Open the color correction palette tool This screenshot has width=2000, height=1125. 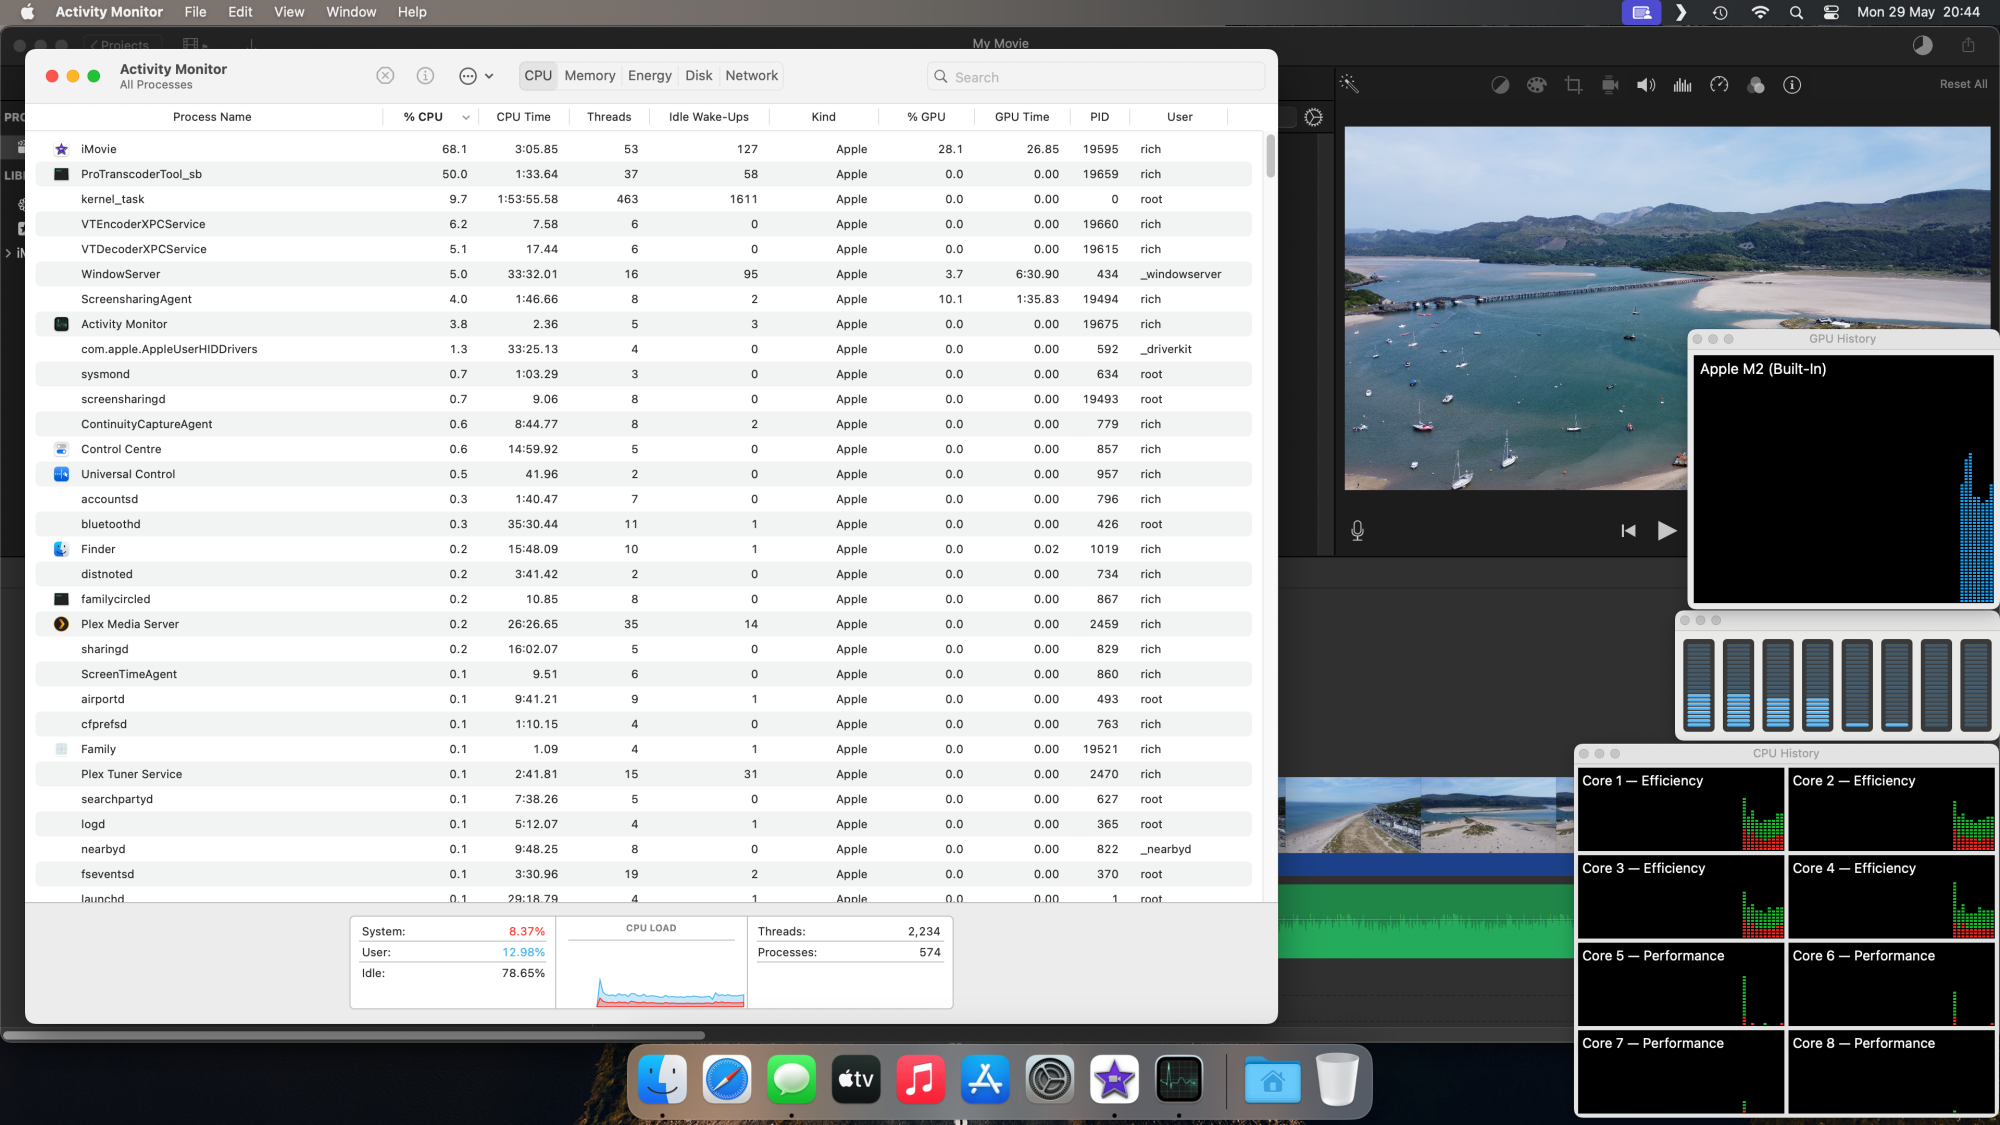[1536, 85]
